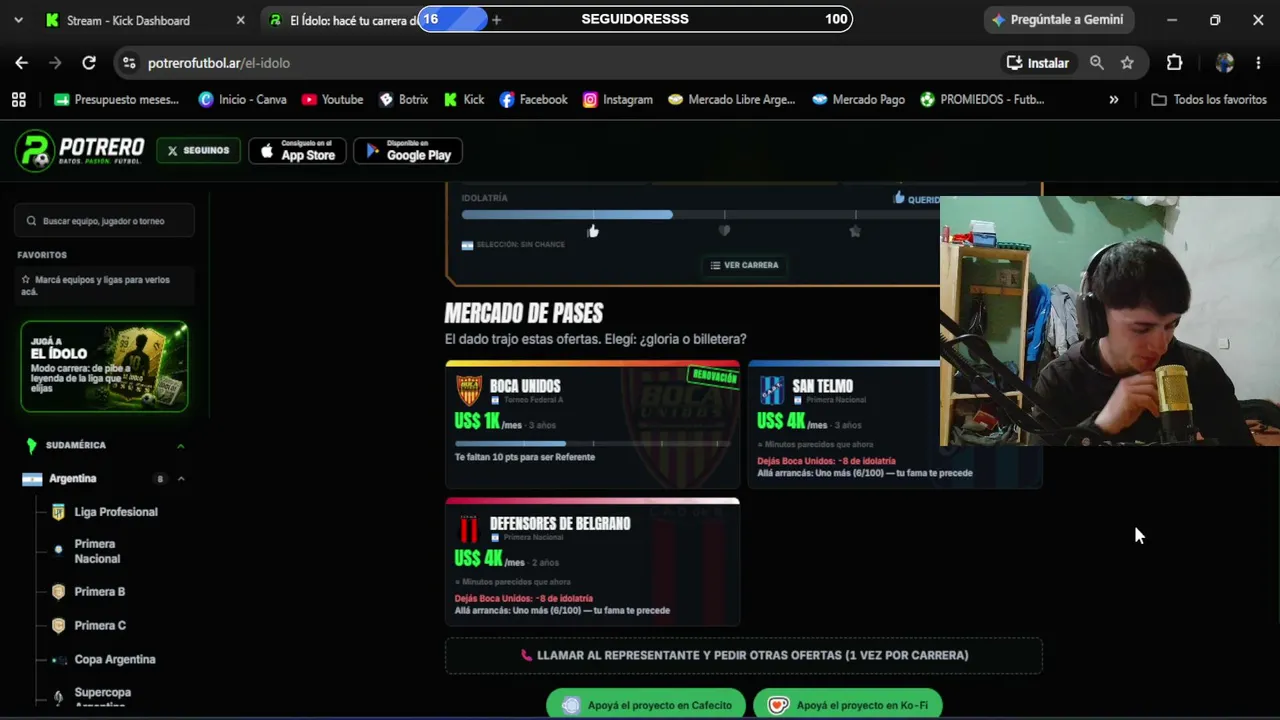
Task: Click the Primera C shield icon
Action: click(58, 626)
